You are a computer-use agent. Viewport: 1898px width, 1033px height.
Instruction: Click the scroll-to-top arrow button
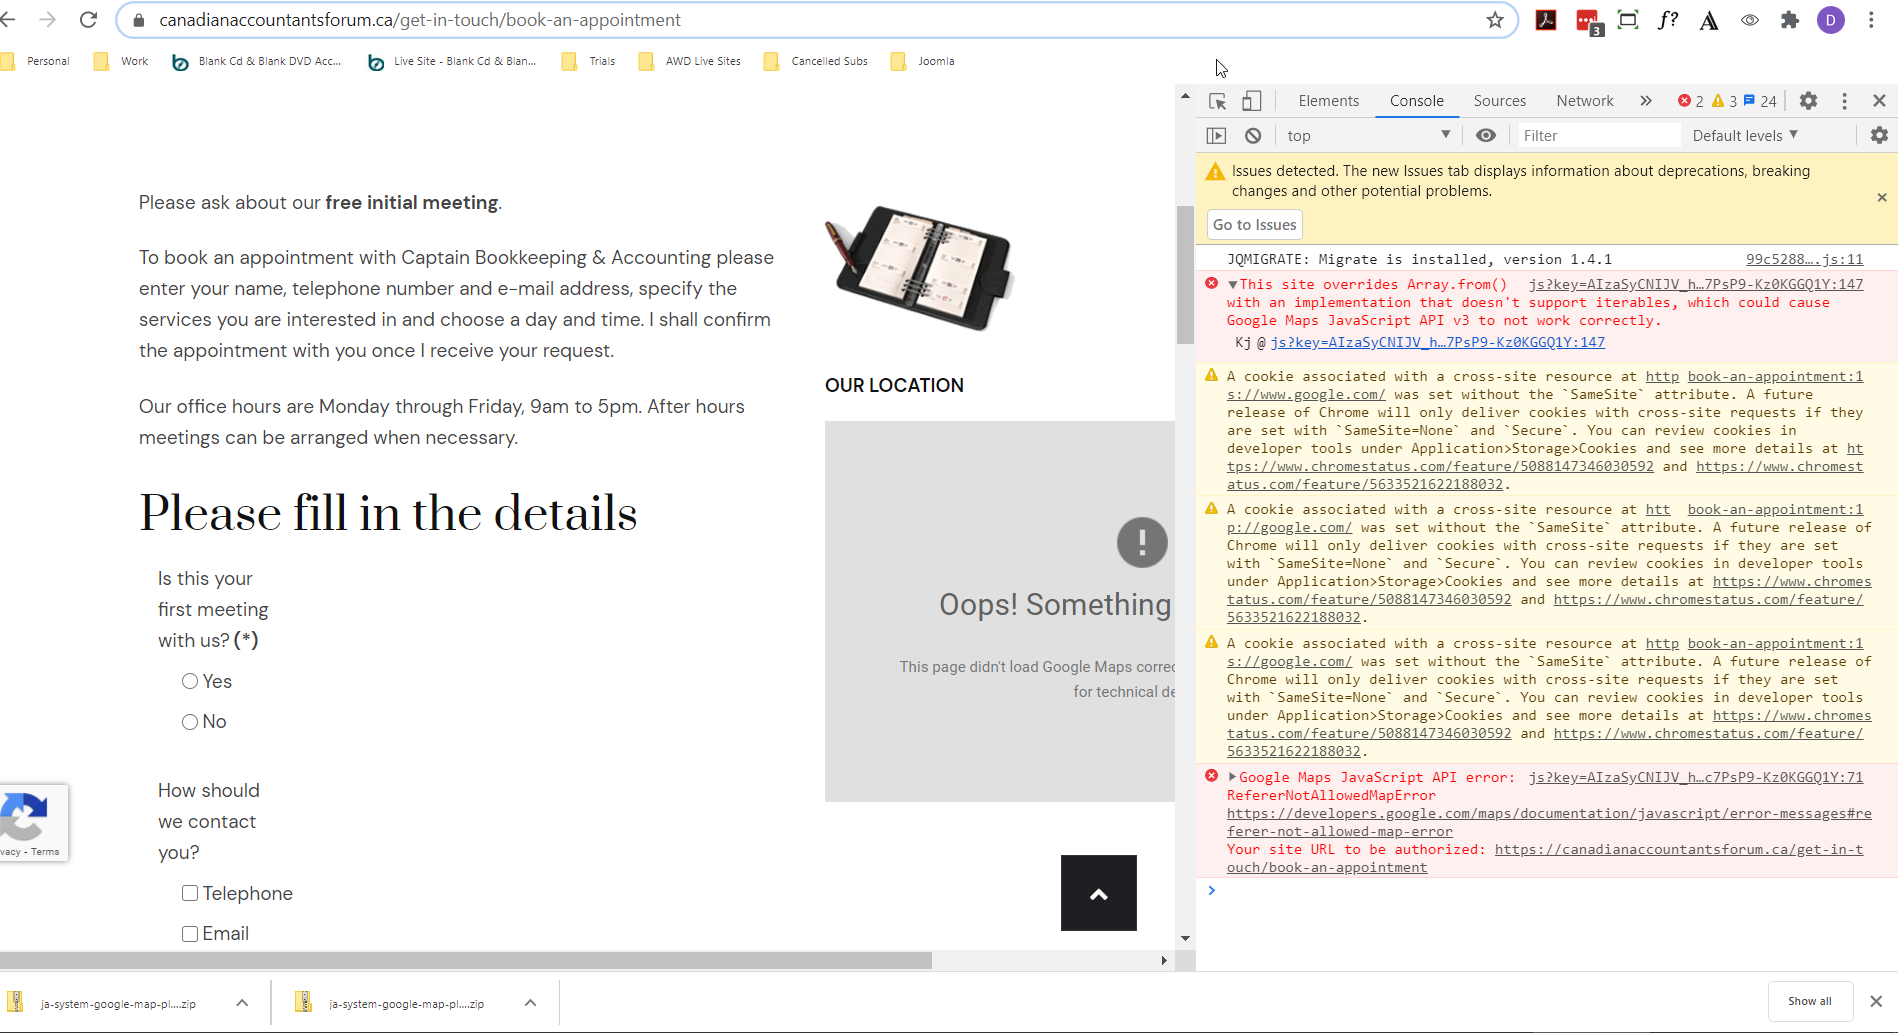coord(1098,893)
